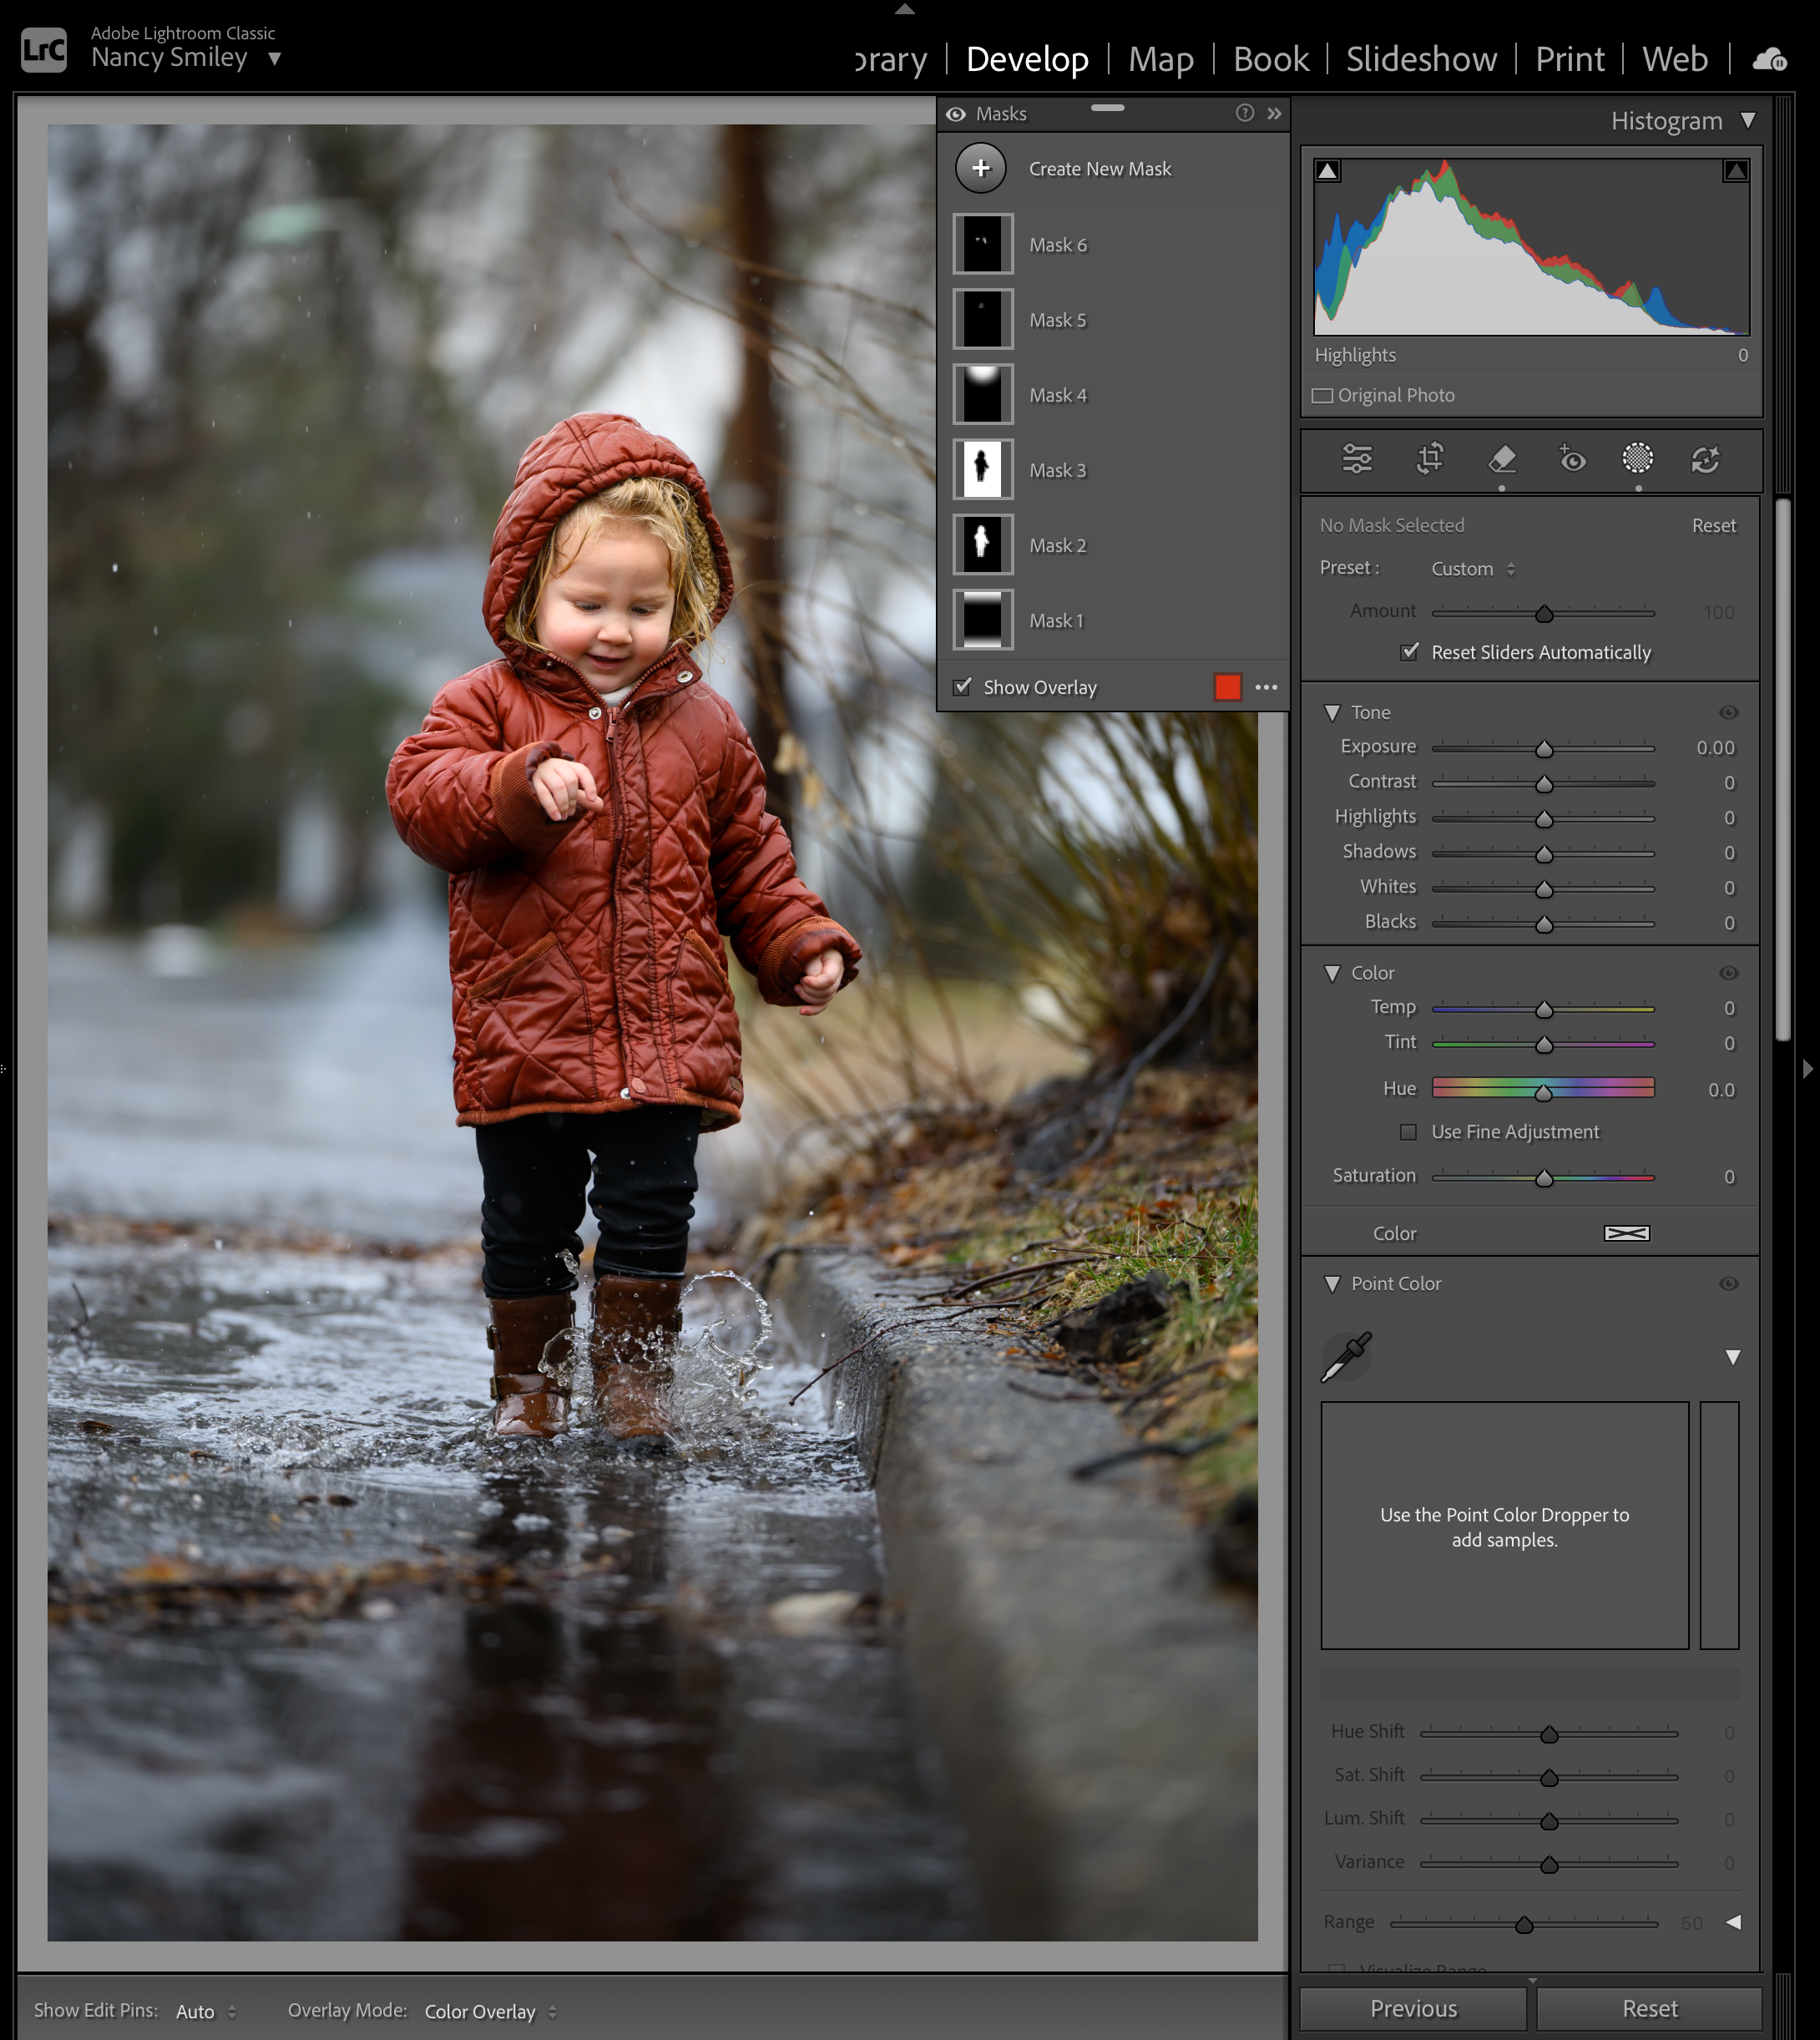The image size is (1820, 2040).
Task: Uncheck Reset Sliders Automatically
Action: [1409, 652]
